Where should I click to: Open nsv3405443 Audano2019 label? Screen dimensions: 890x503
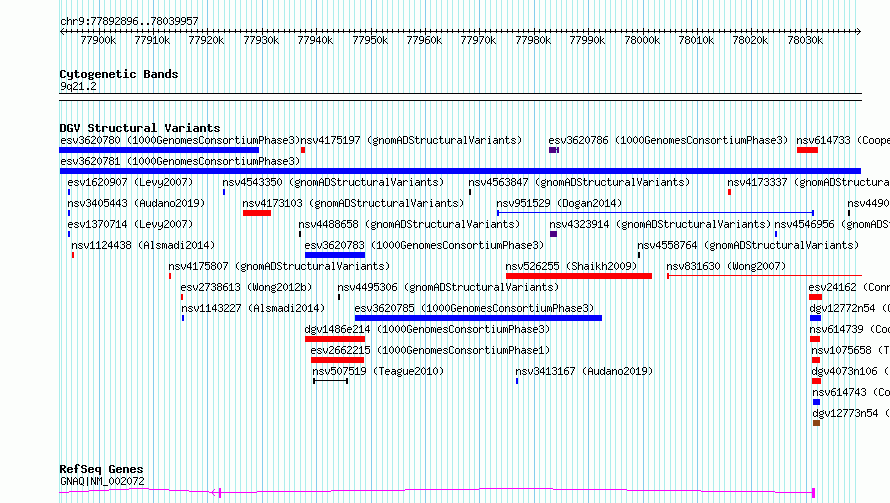tap(136, 203)
